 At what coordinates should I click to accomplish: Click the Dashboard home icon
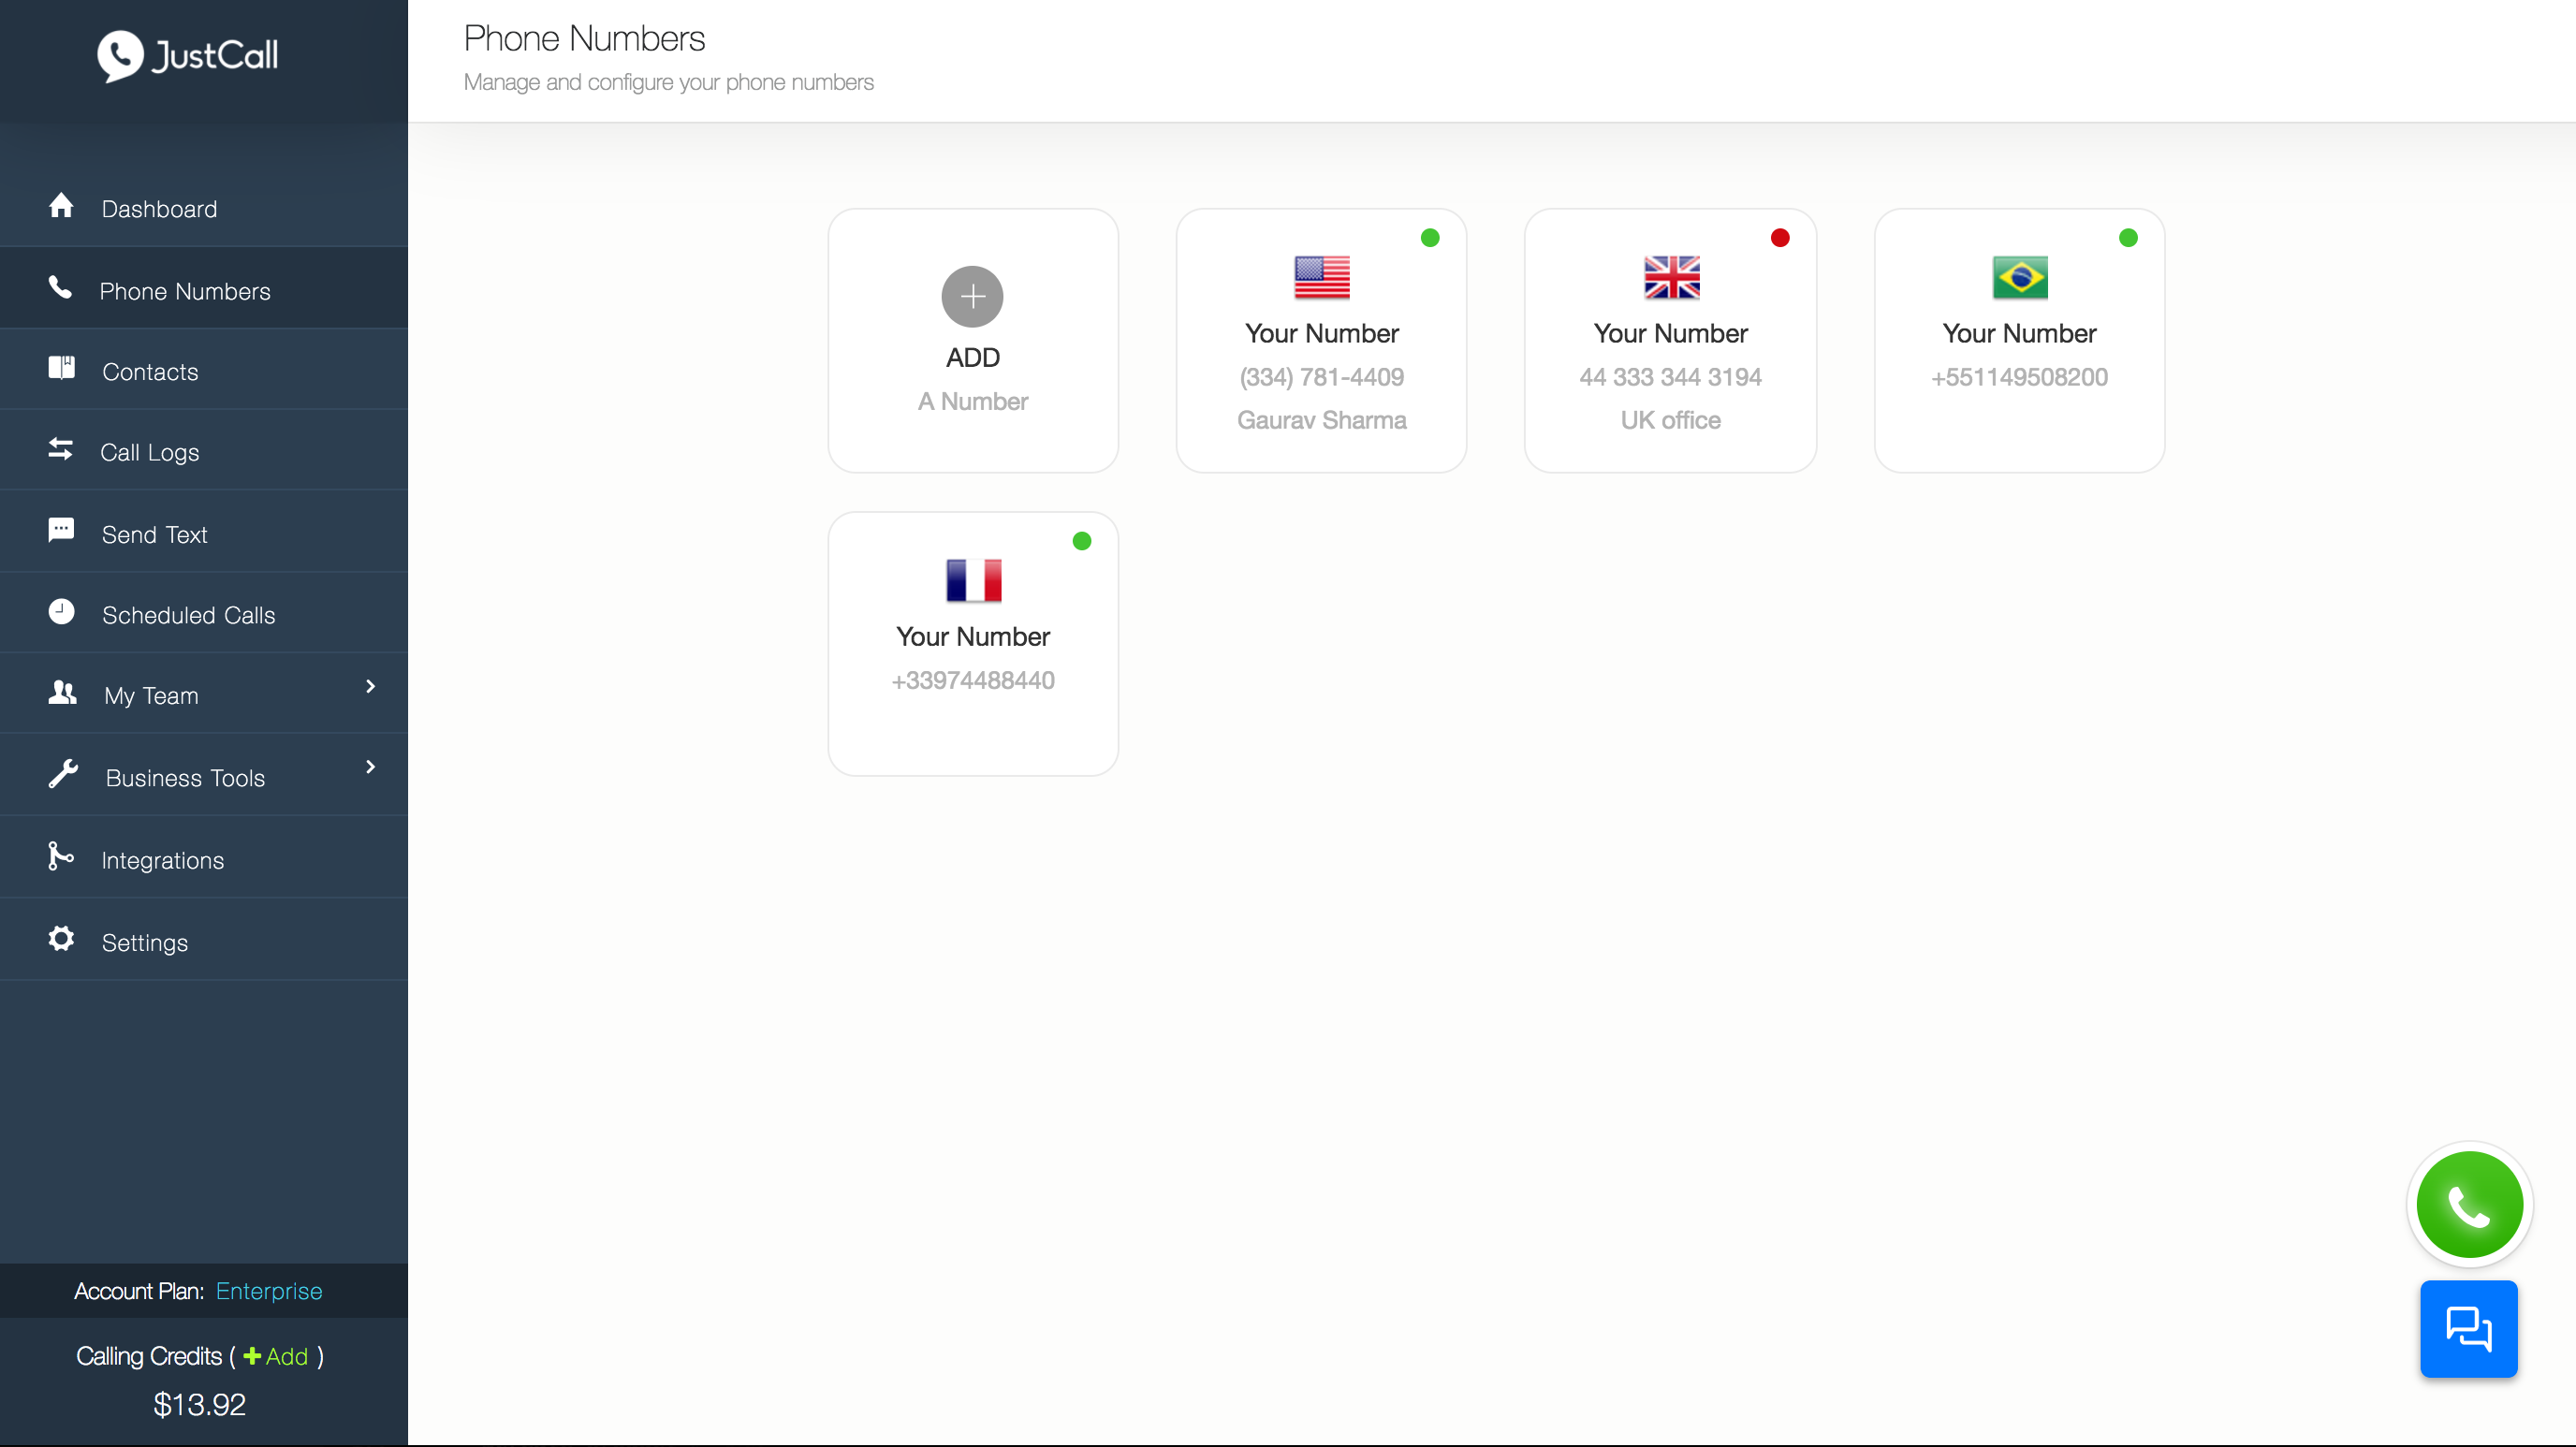click(x=61, y=206)
